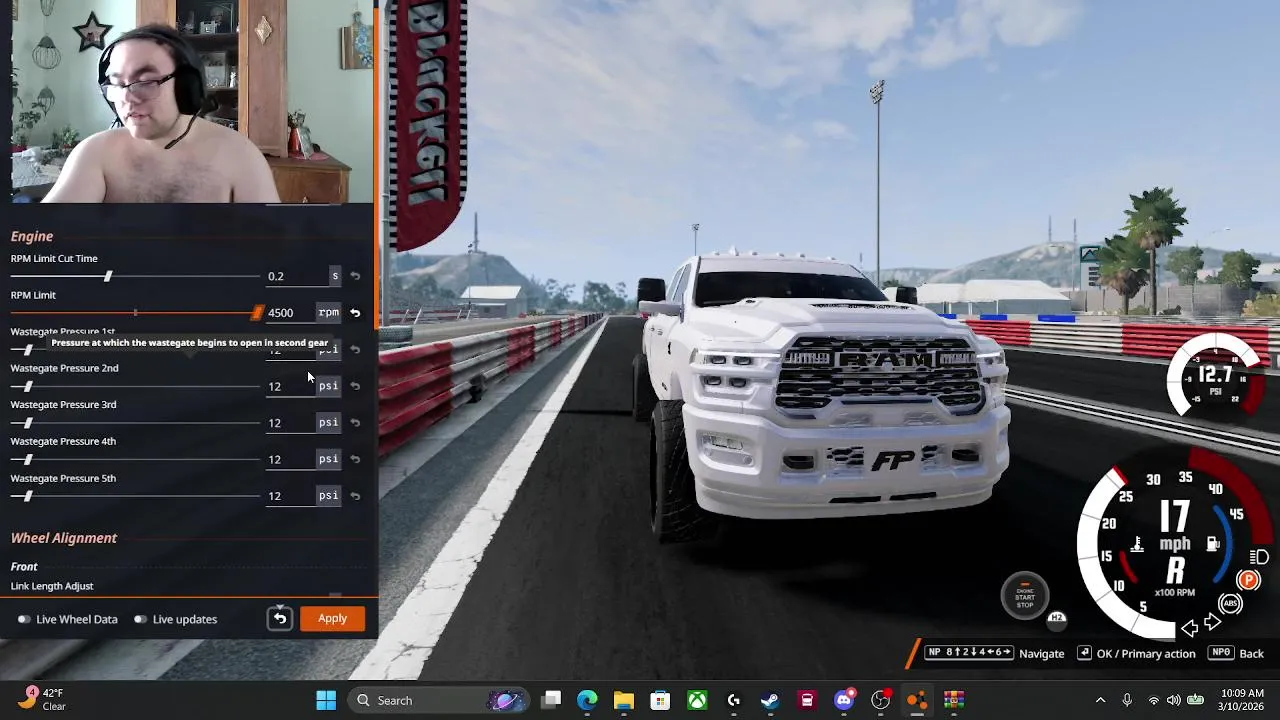Click the RPM Limit slider handle
This screenshot has width=1280, height=720.
tap(257, 313)
